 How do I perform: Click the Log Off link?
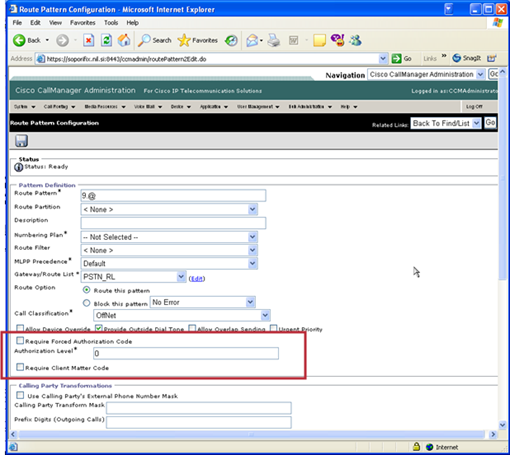[x=474, y=107]
